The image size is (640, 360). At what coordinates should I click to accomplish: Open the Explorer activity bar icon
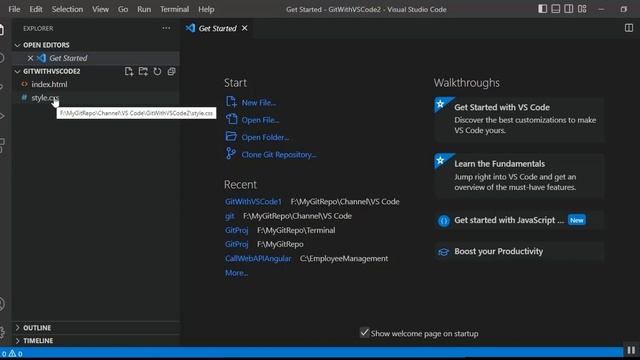point(2,29)
